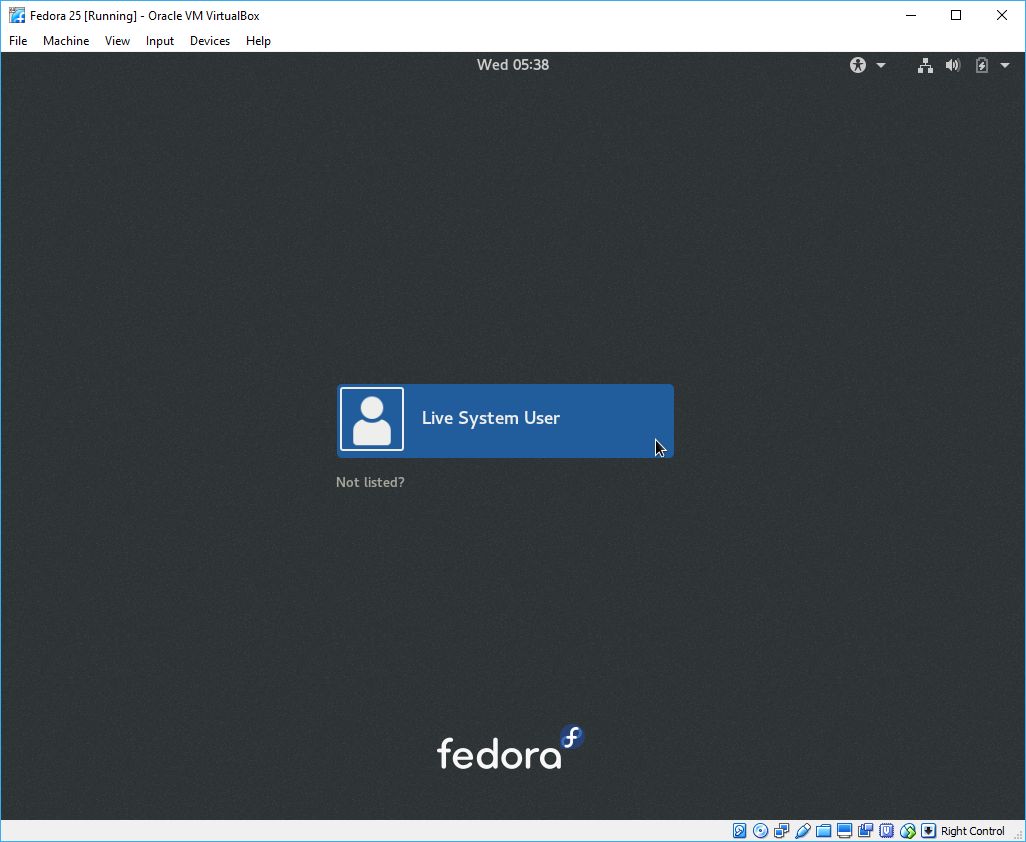Open the File menu
Viewport: 1026px width, 842px height.
point(18,41)
